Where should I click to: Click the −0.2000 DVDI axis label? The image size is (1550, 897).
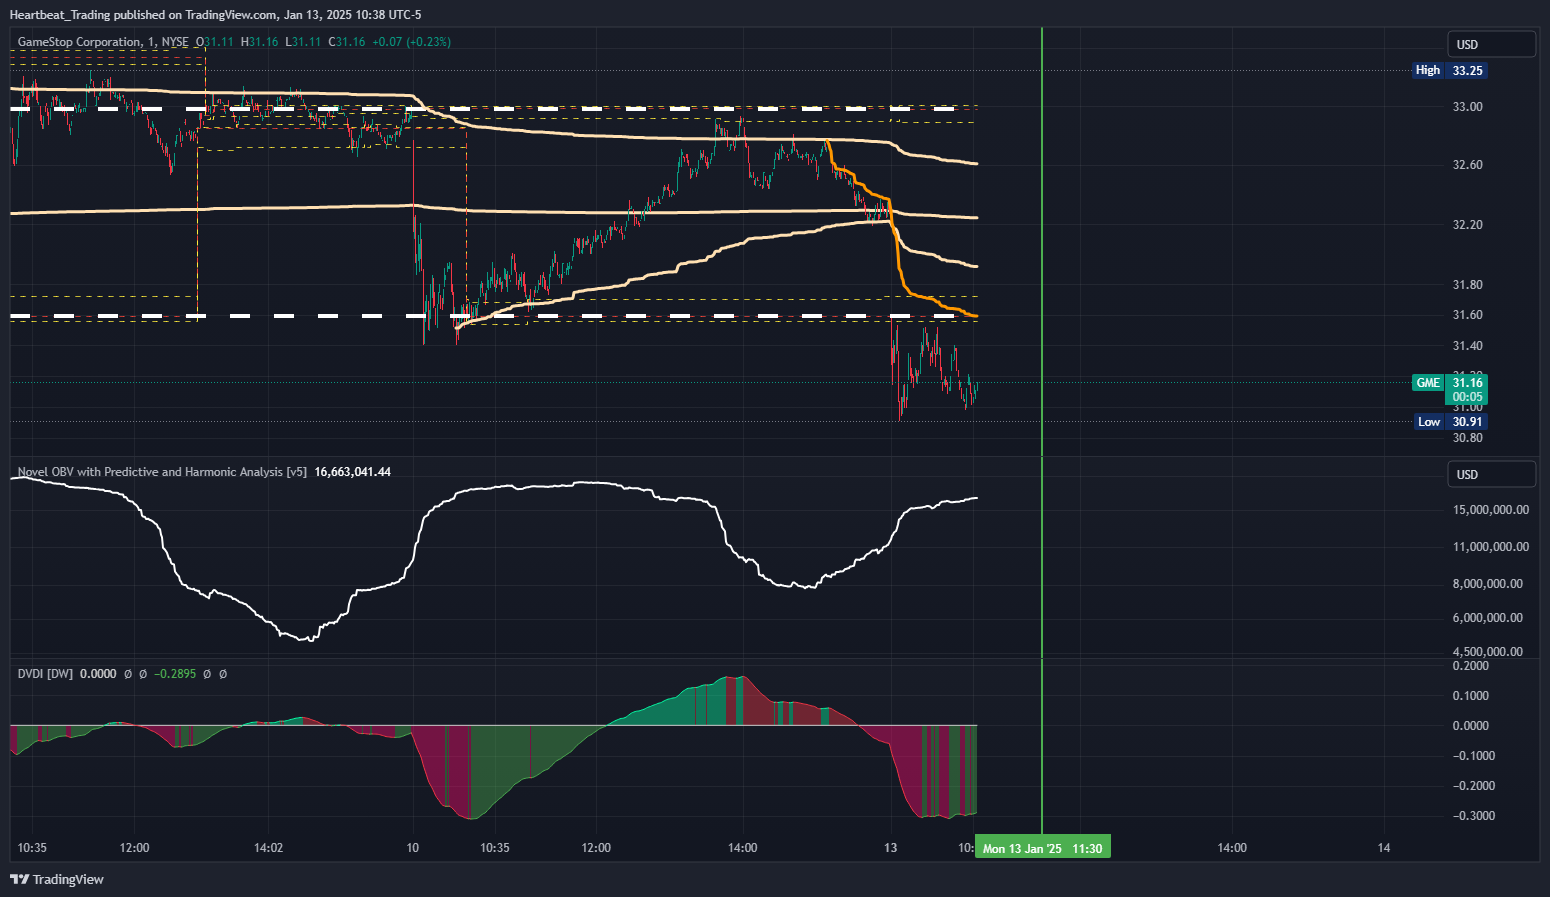(1474, 786)
